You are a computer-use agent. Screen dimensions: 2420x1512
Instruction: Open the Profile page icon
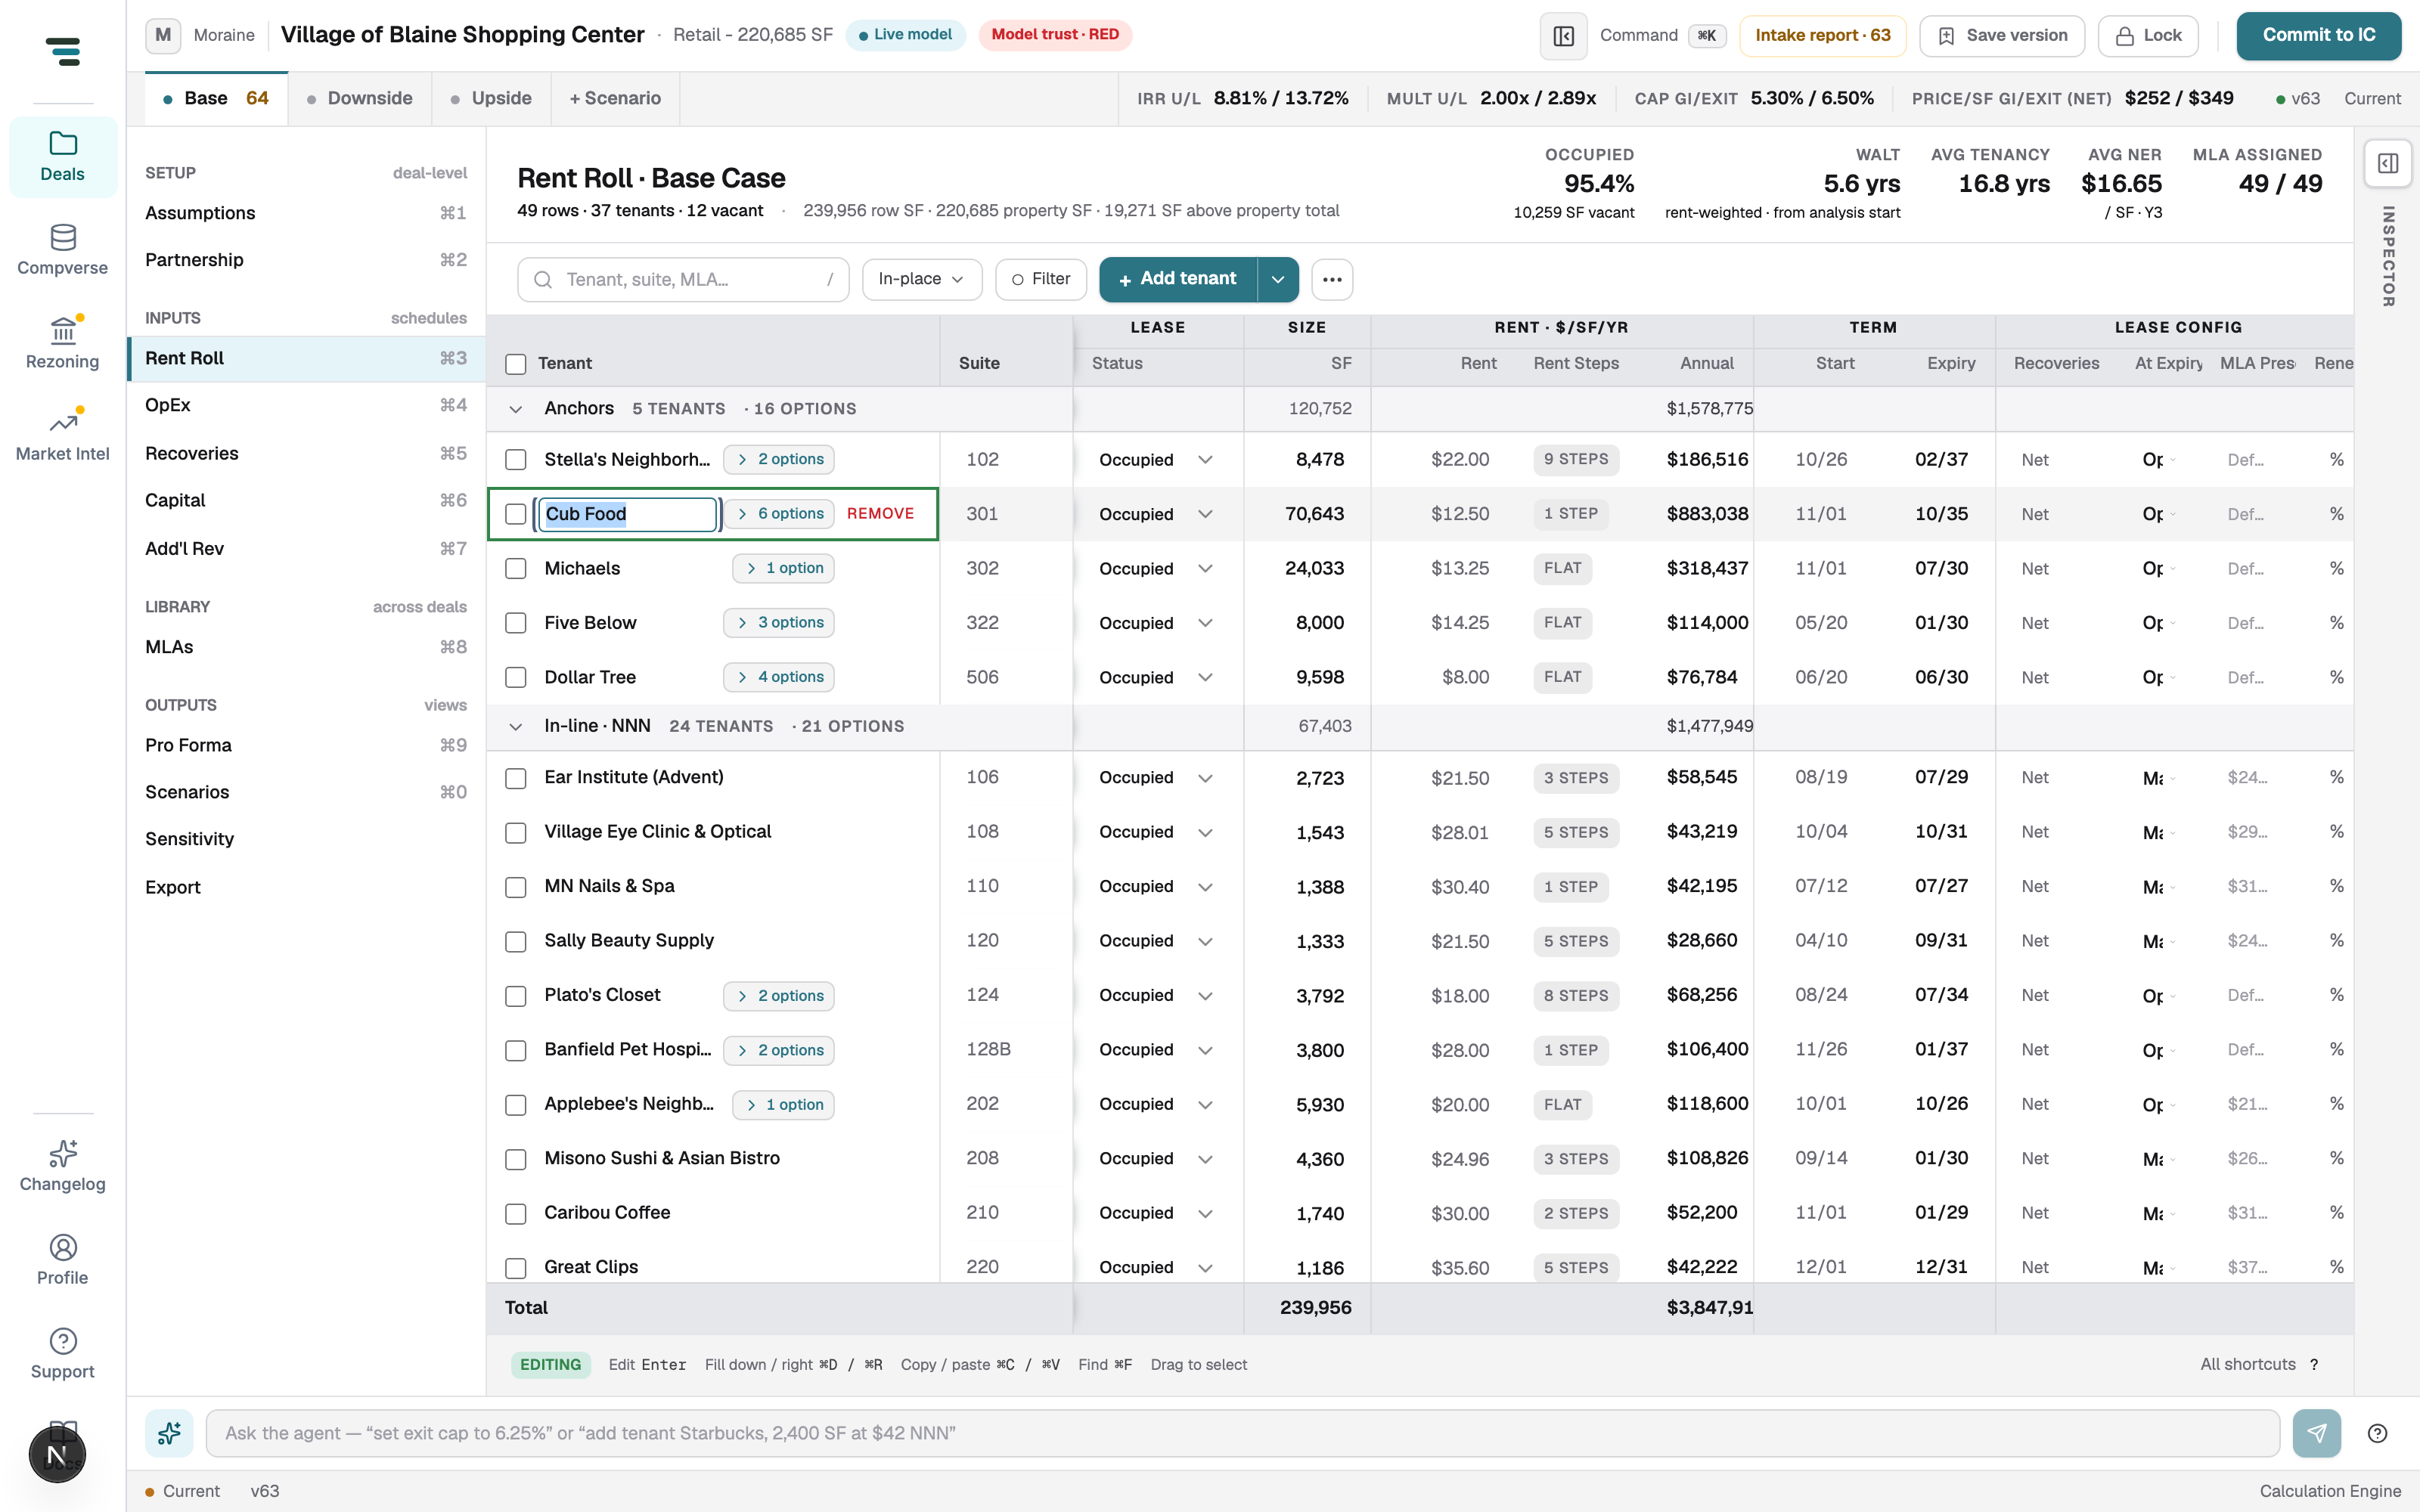click(x=62, y=1247)
